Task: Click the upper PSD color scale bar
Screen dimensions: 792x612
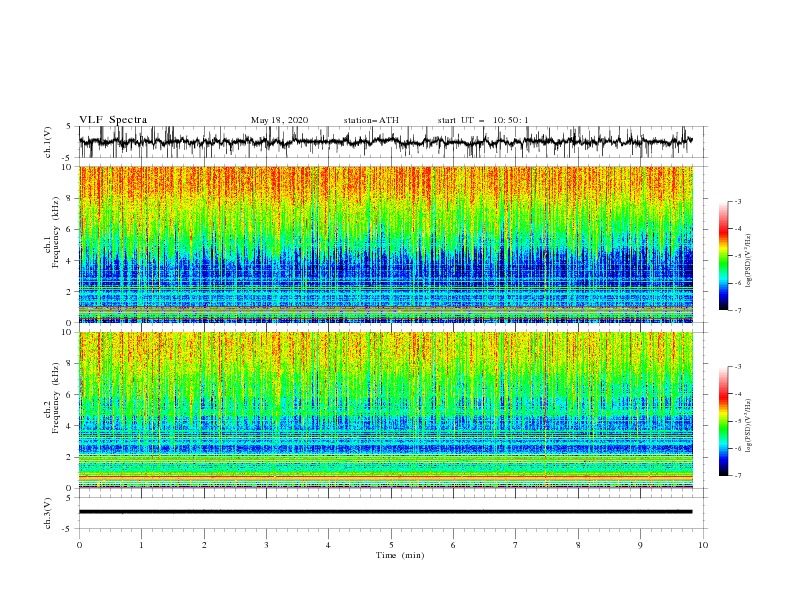Action: [724, 256]
